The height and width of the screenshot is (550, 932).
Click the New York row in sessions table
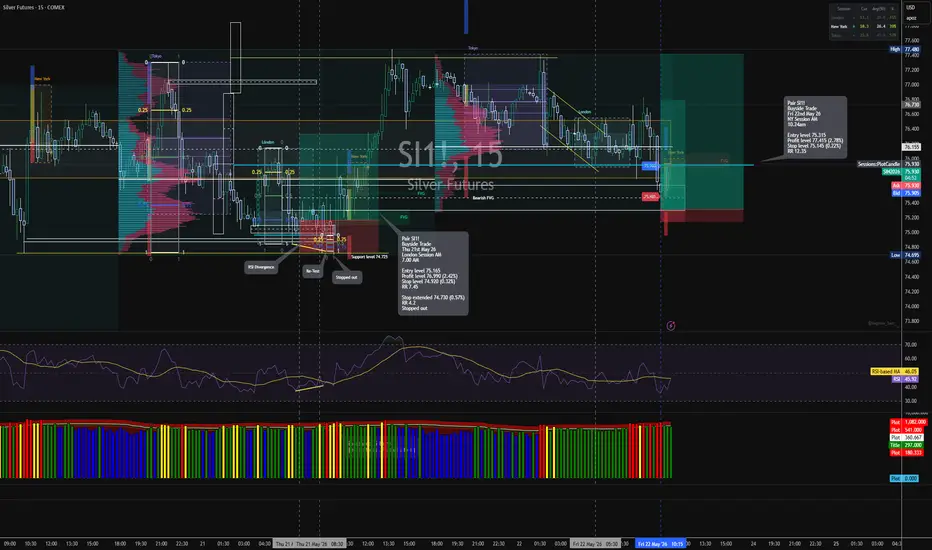click(864, 26)
